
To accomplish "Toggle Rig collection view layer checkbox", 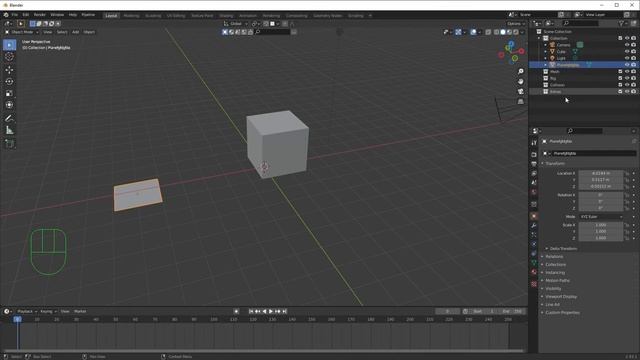I will tap(620, 78).
